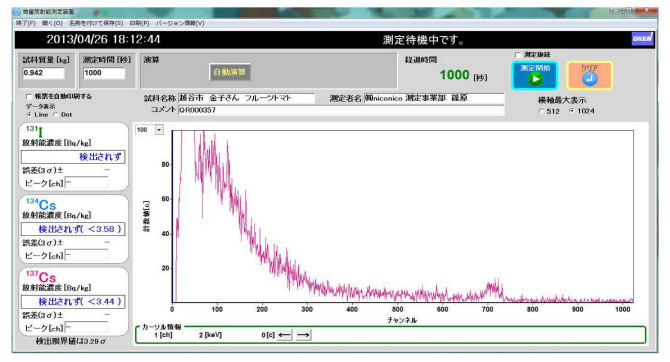Click the comment field containing QR000357
This screenshot has height=362, width=670.
pyautogui.click(x=341, y=110)
